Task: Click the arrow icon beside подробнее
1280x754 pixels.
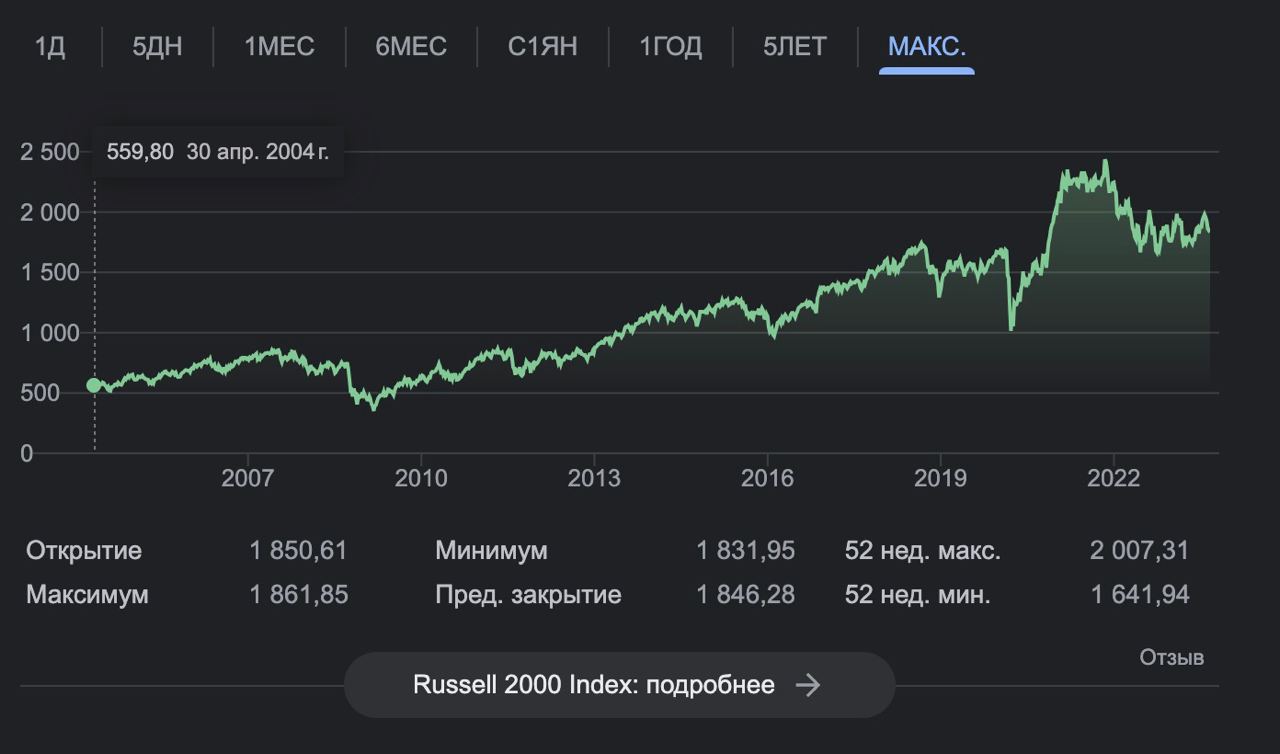Action: [808, 685]
